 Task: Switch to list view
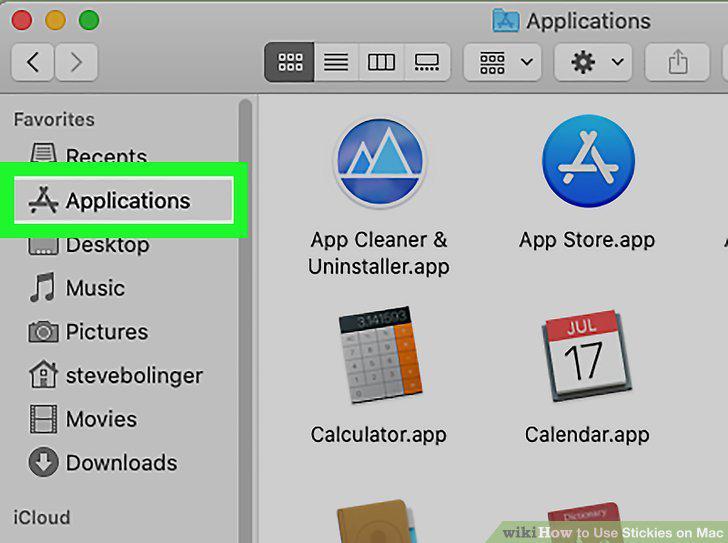(336, 62)
